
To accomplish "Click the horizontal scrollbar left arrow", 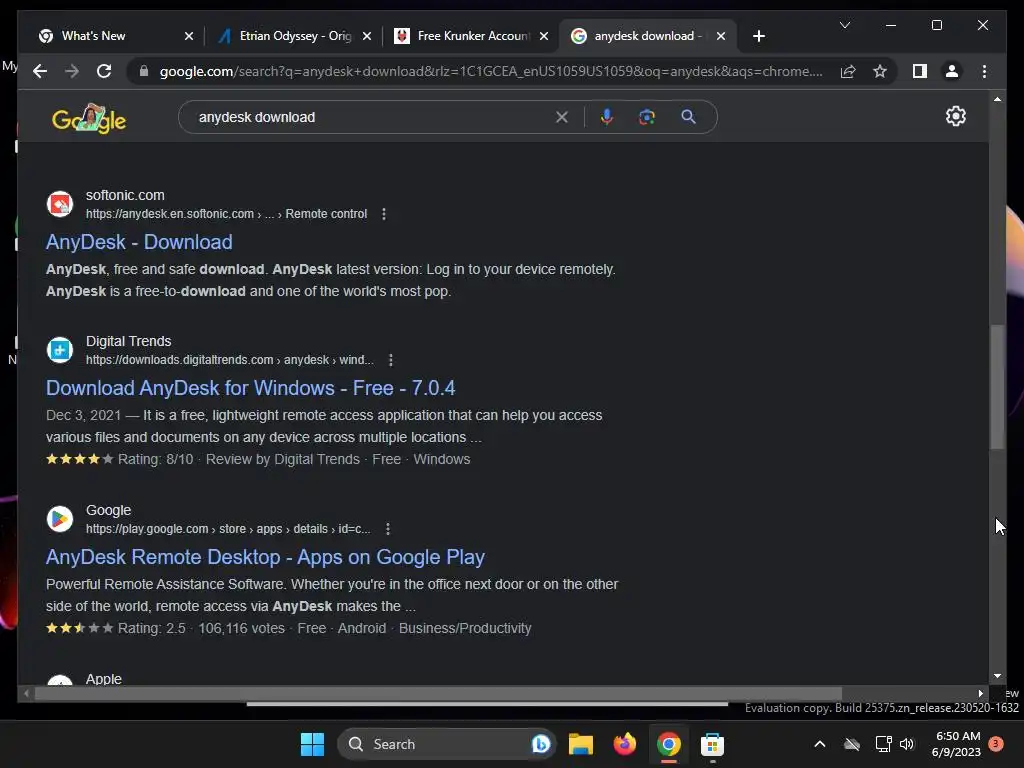I will pos(25,694).
